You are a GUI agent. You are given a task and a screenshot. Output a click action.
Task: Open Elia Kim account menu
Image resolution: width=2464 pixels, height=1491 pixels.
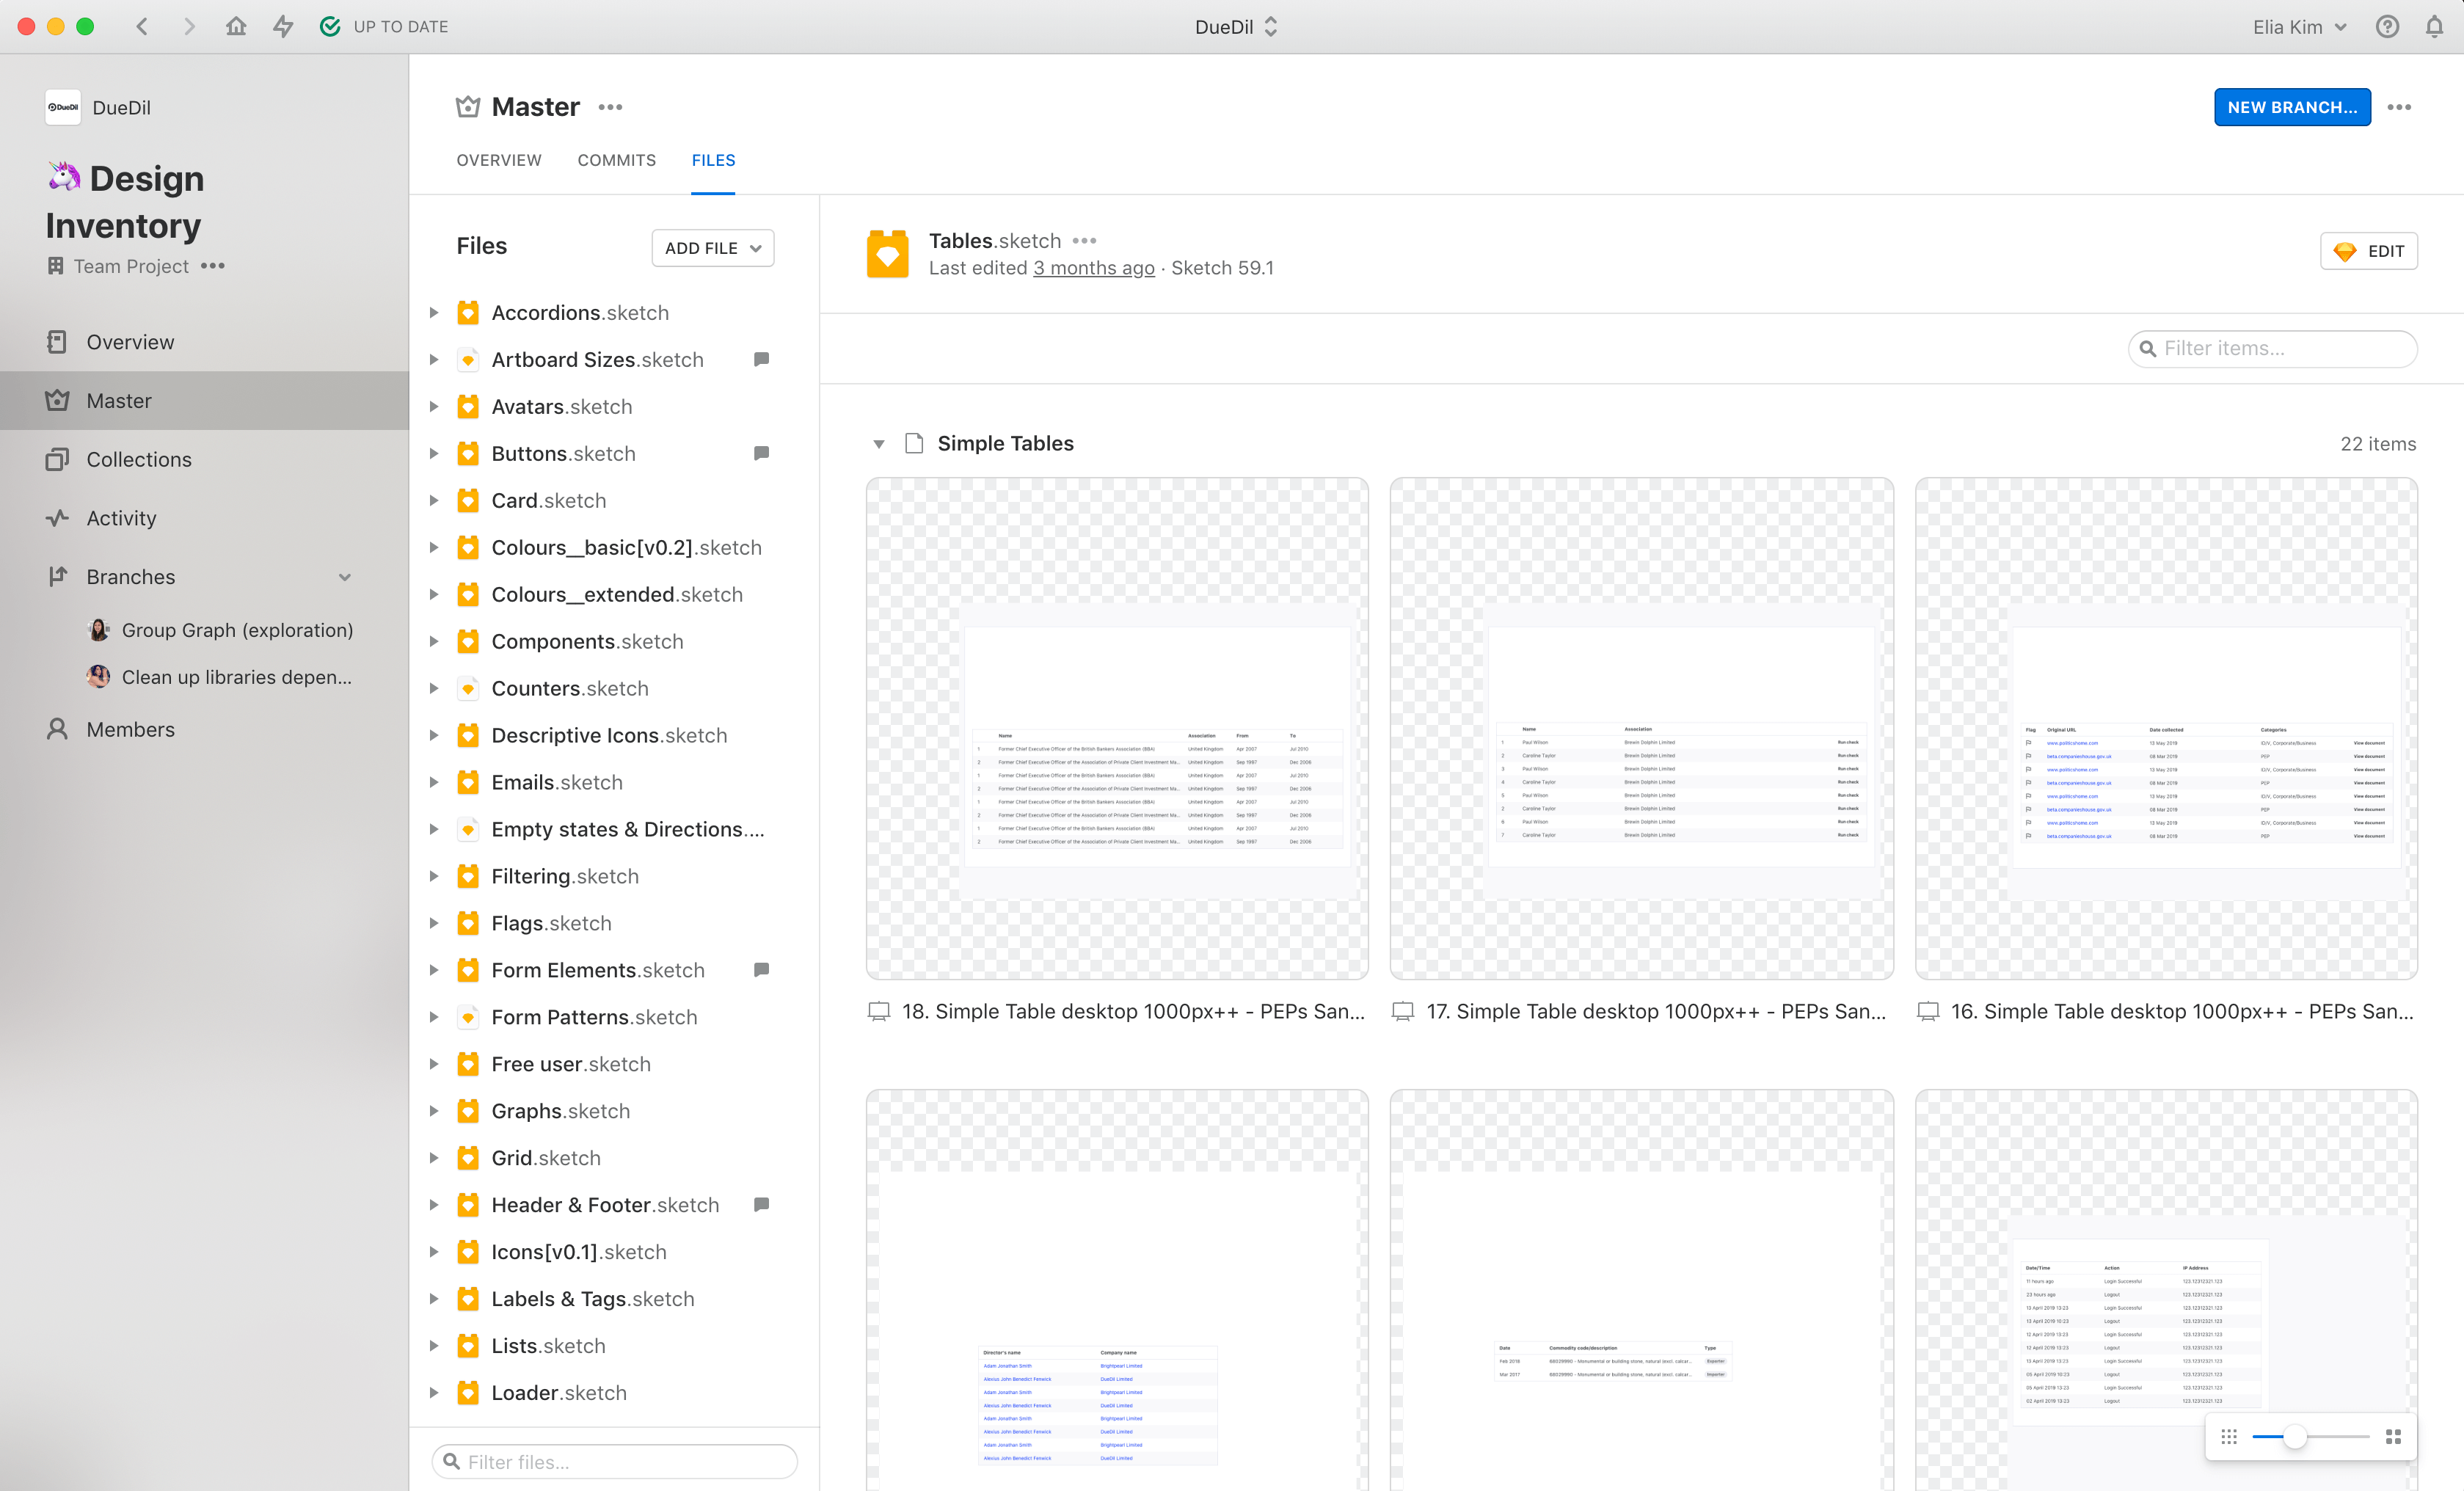click(x=2299, y=26)
